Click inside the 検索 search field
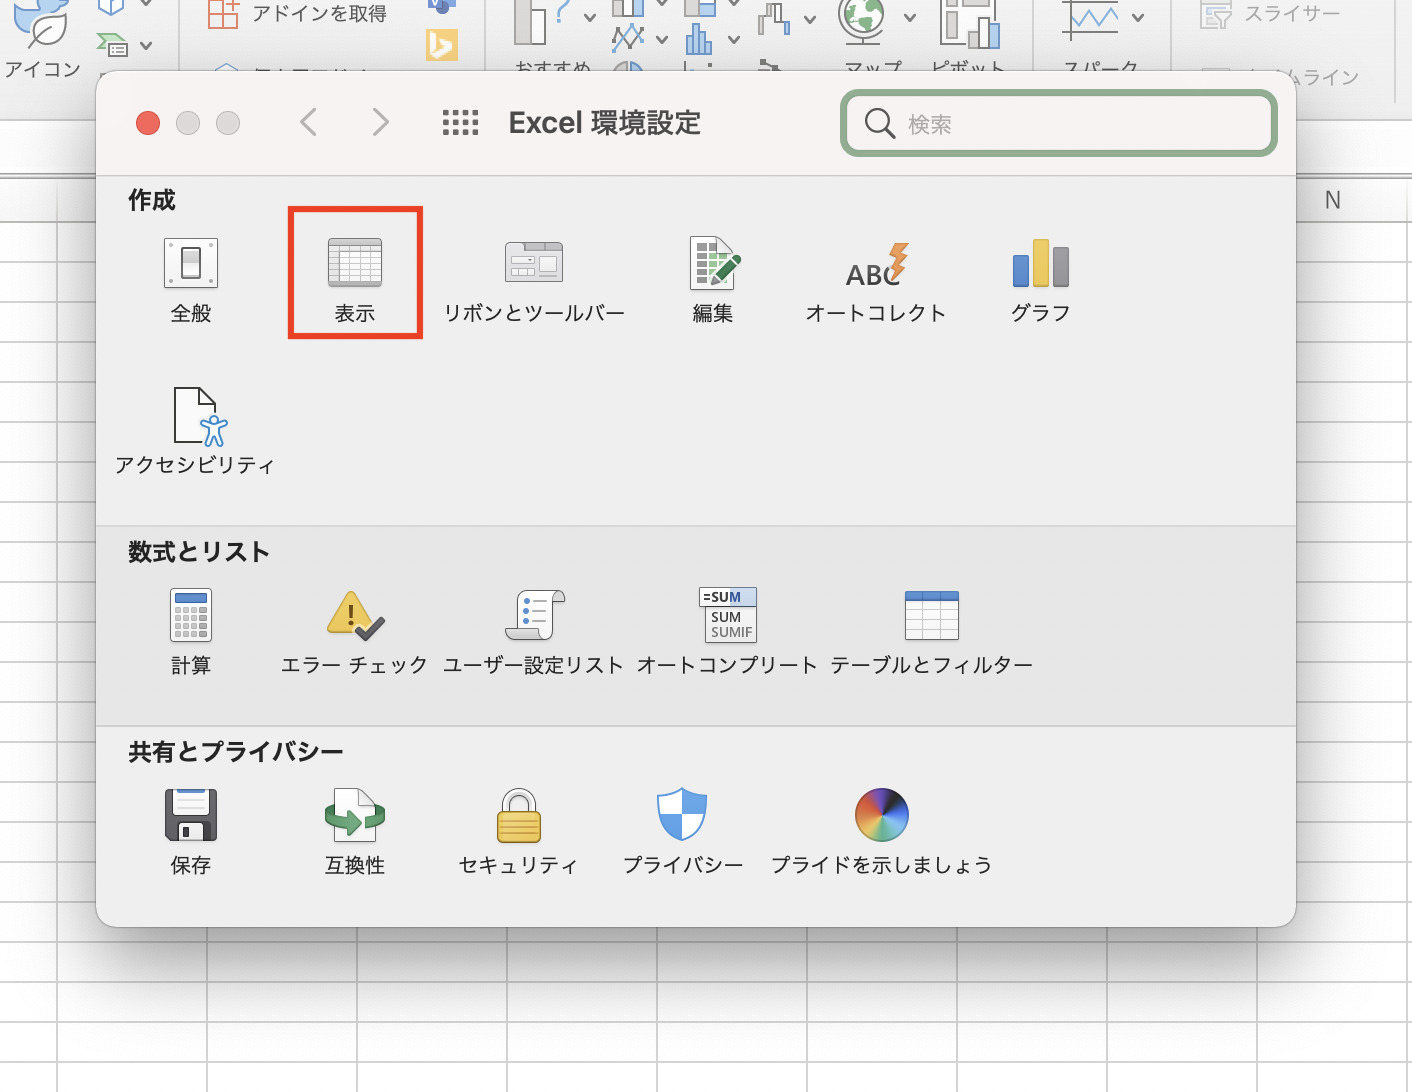 1058,123
